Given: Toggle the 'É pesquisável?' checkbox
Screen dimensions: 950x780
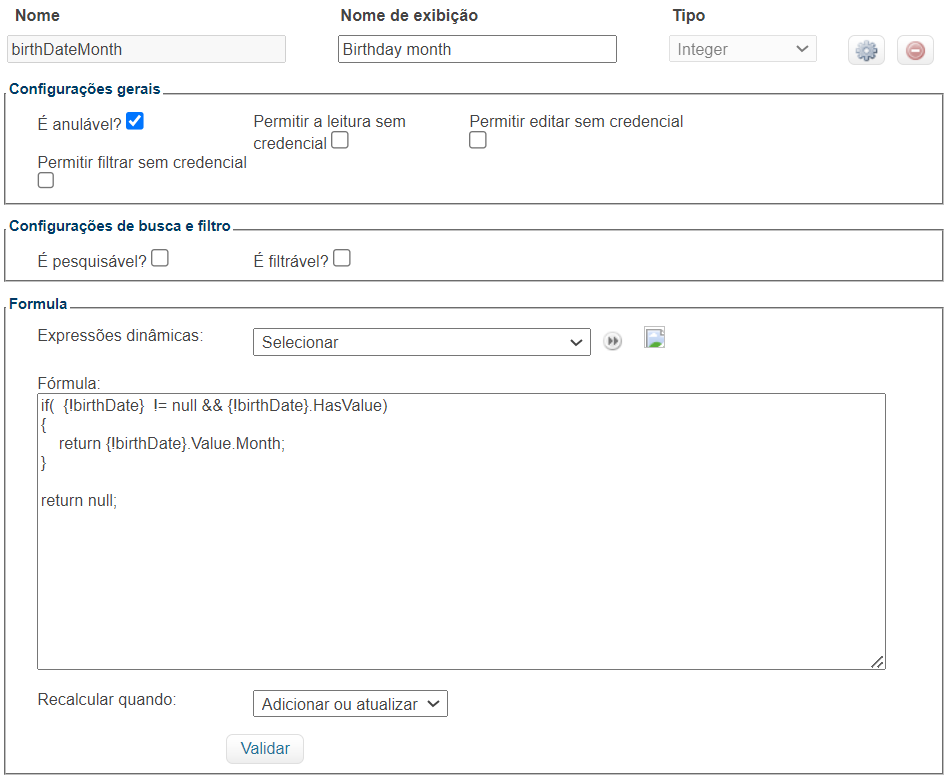Looking at the screenshot, I should [x=160, y=258].
